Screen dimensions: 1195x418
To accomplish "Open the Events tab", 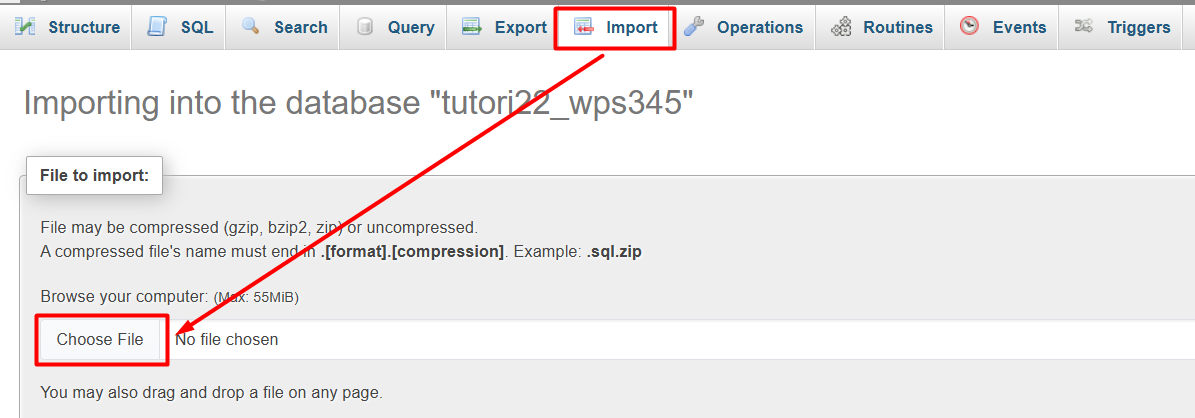I will pos(1001,27).
